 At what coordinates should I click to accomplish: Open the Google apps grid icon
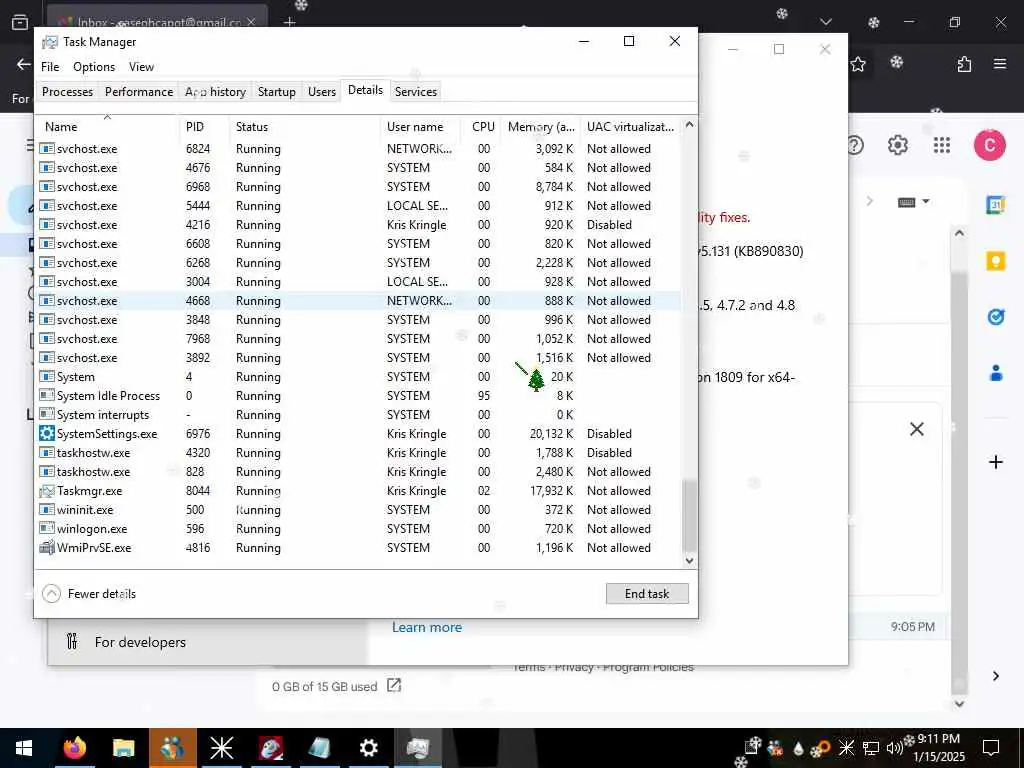[x=942, y=144]
